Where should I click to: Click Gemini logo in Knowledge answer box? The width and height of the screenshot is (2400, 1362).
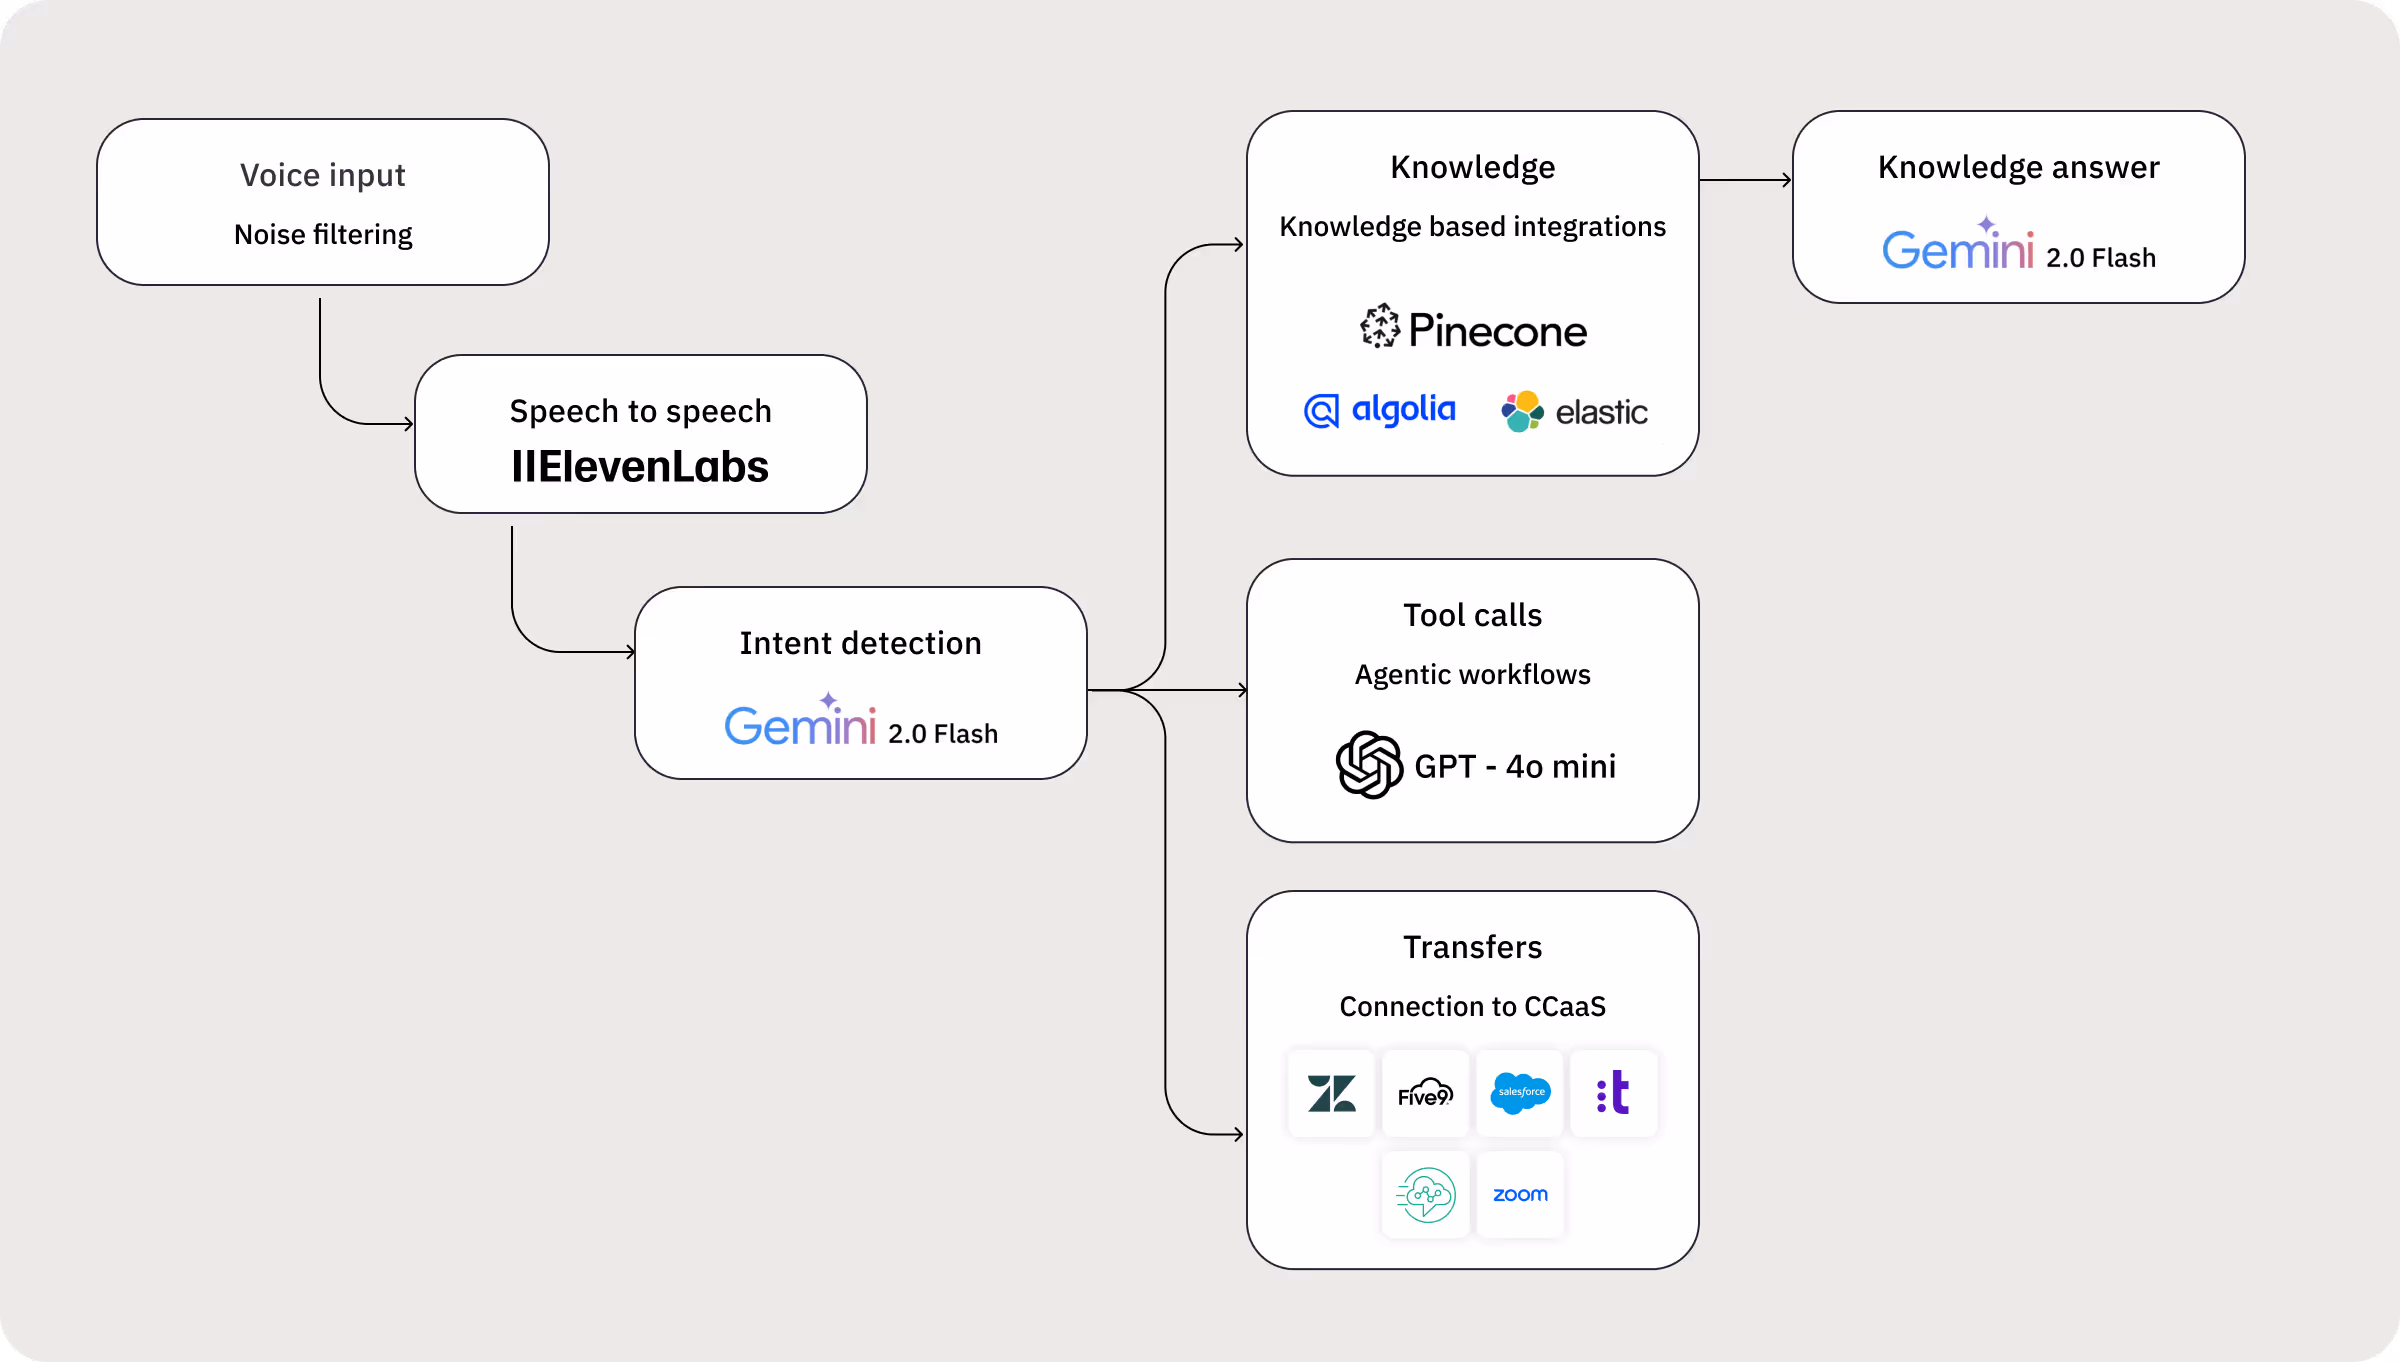pyautogui.click(x=1958, y=245)
